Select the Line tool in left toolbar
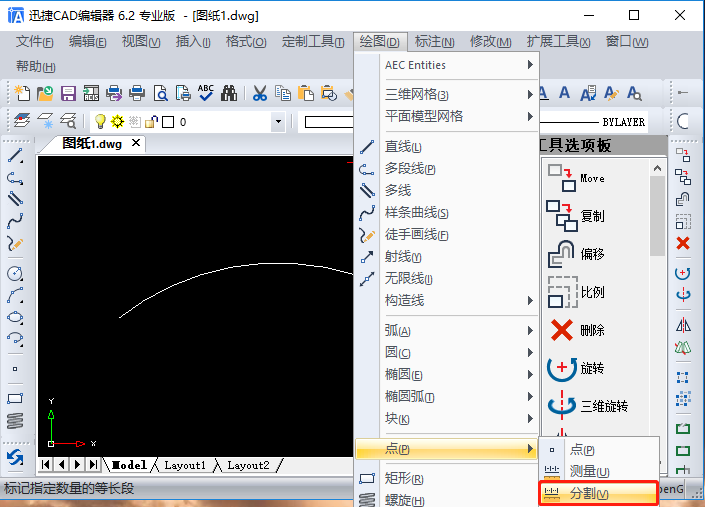Screen dimensions: 705x507 click(15, 156)
